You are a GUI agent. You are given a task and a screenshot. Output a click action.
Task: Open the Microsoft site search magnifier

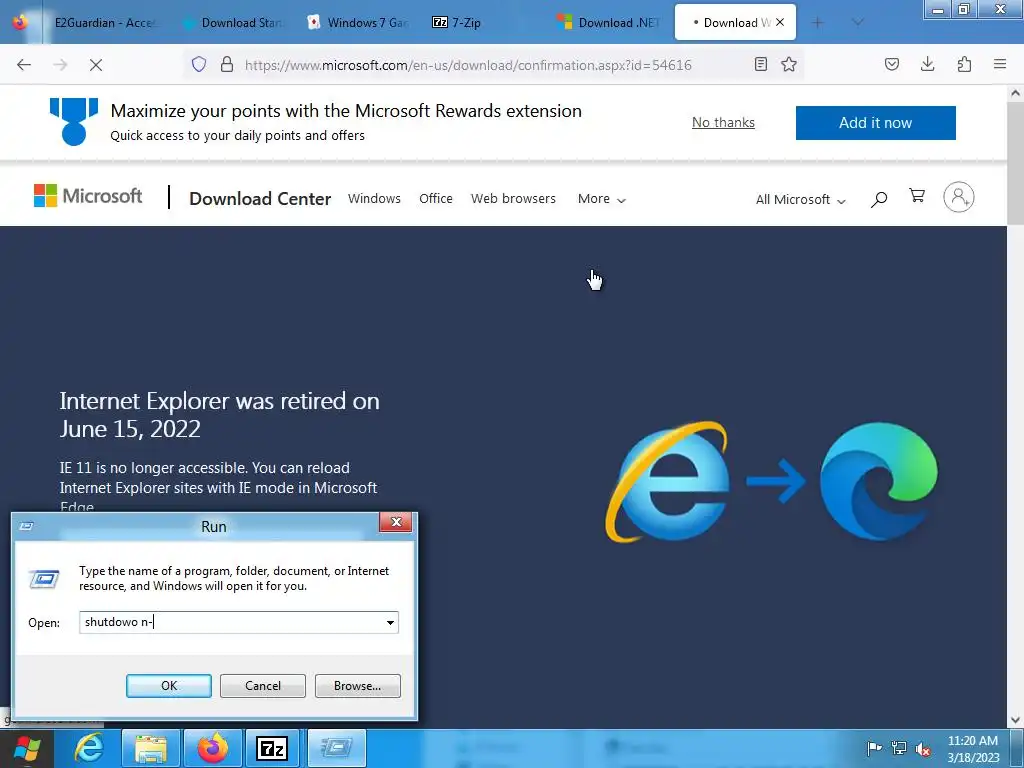879,199
